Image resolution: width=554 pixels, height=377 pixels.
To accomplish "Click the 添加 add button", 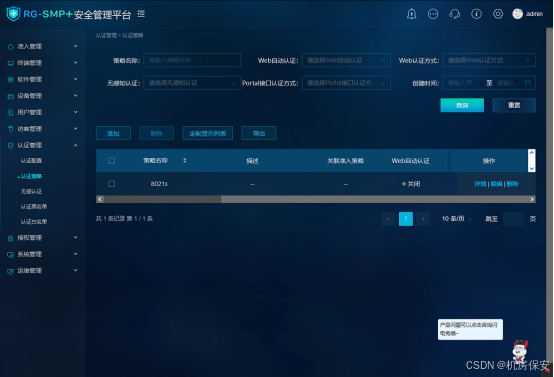I will pos(113,133).
